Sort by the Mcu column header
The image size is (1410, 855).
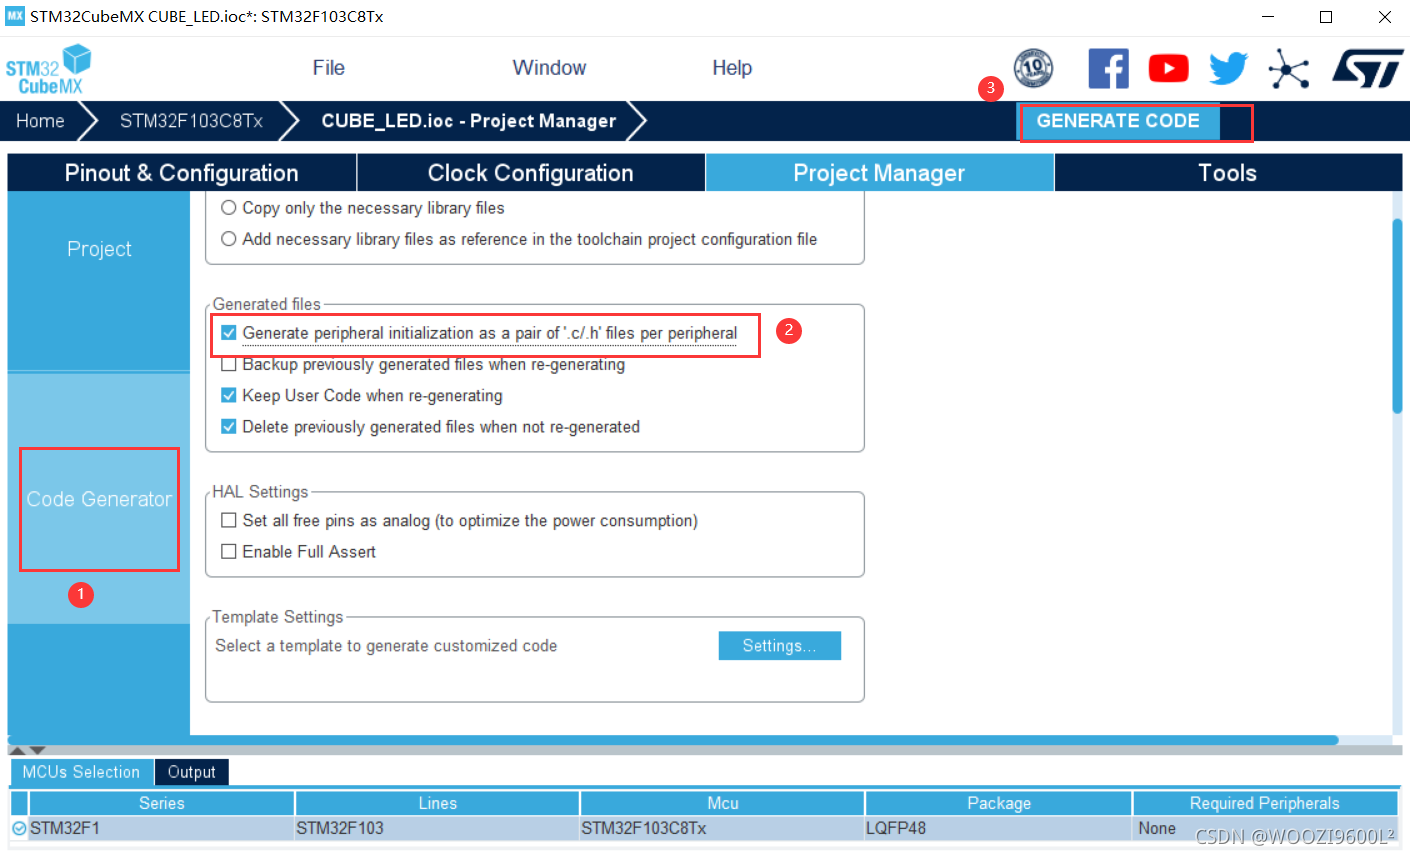722,803
